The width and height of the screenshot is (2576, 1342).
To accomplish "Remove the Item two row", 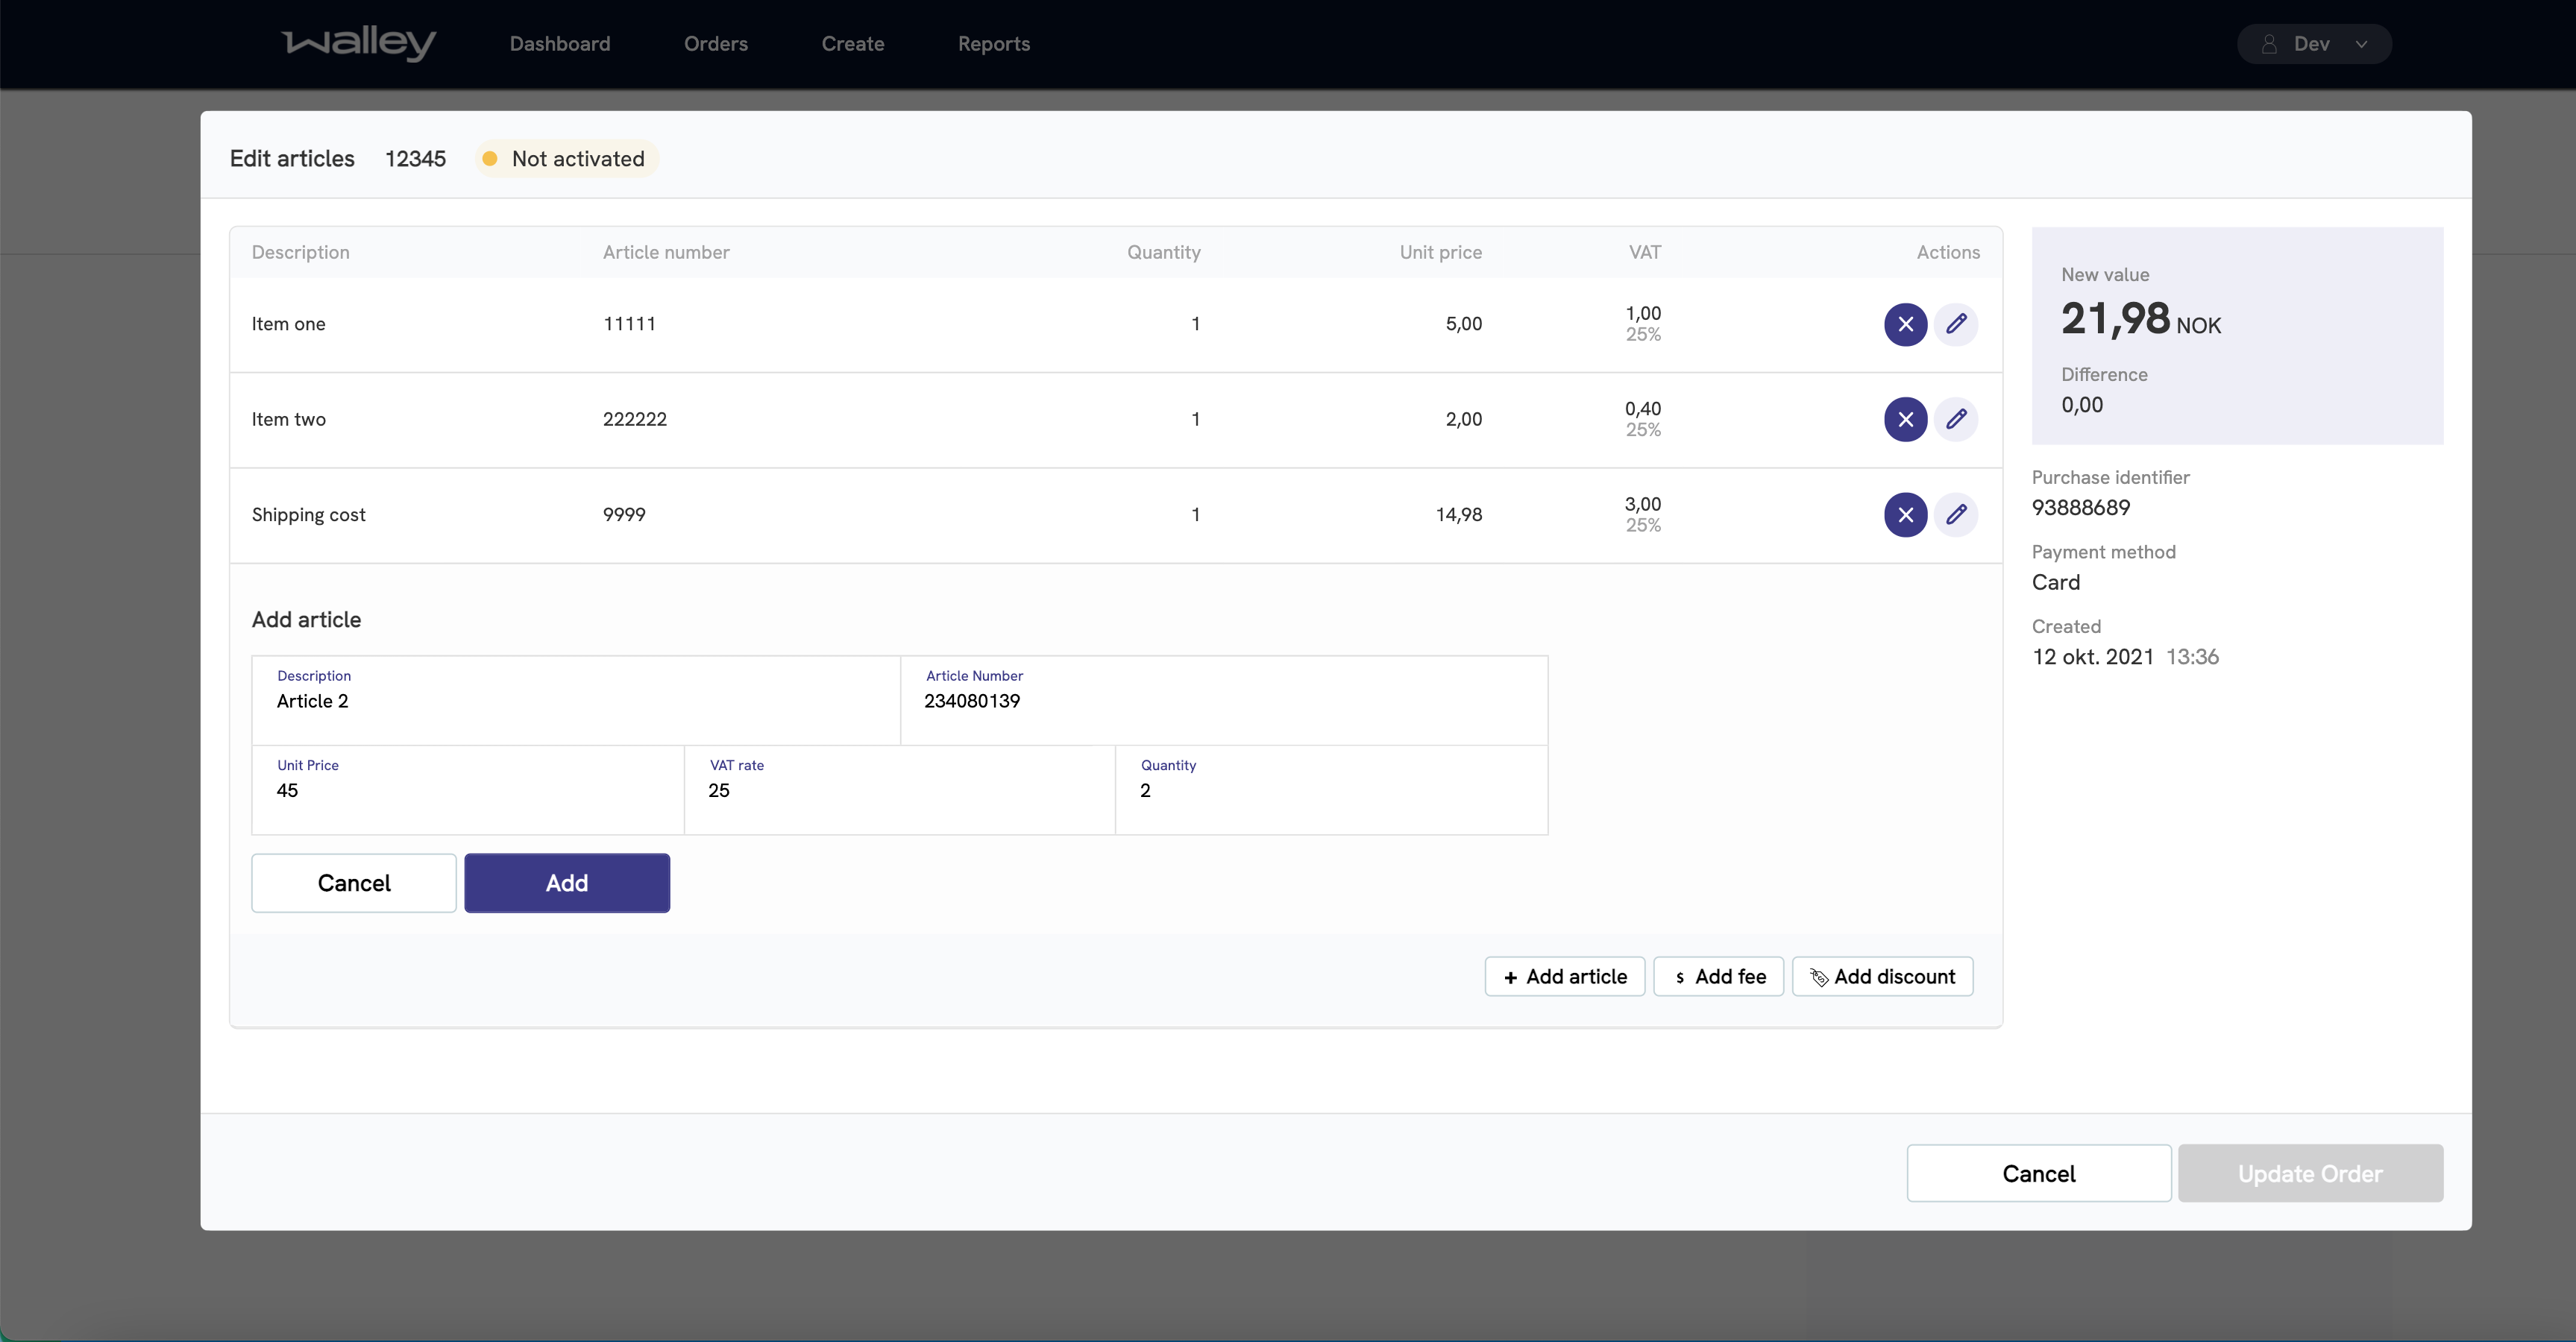I will pos(1905,419).
